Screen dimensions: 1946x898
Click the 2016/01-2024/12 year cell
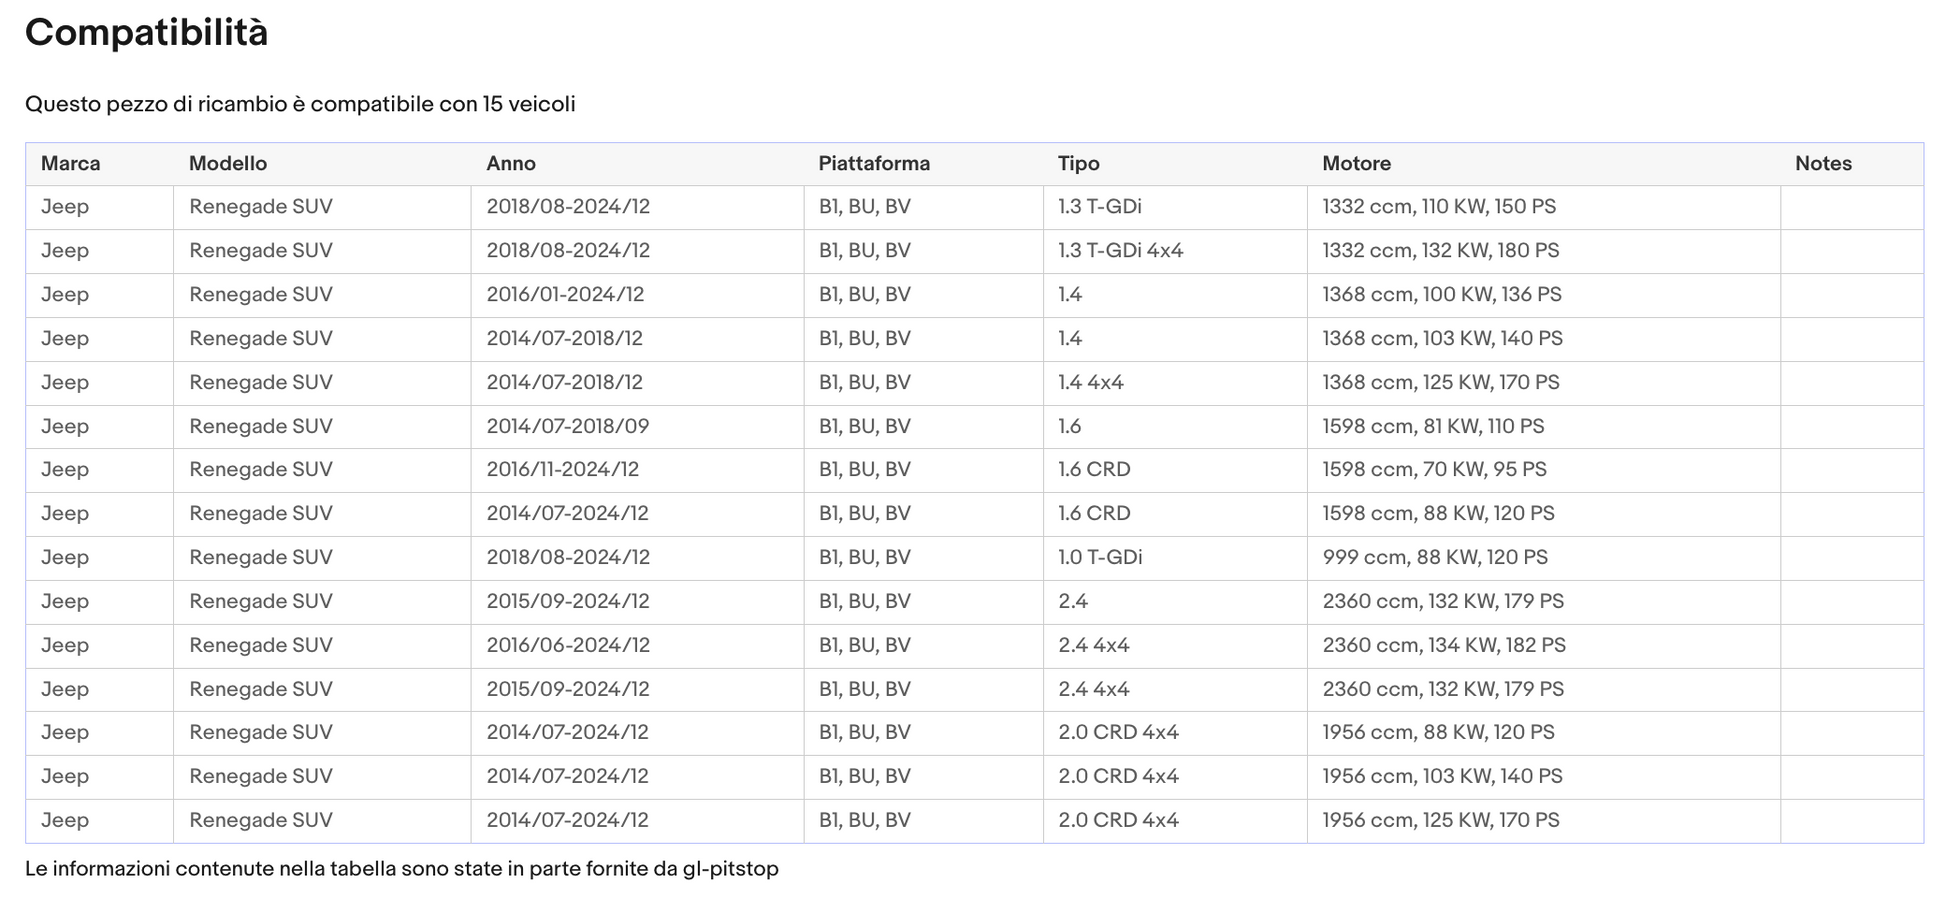click(565, 294)
